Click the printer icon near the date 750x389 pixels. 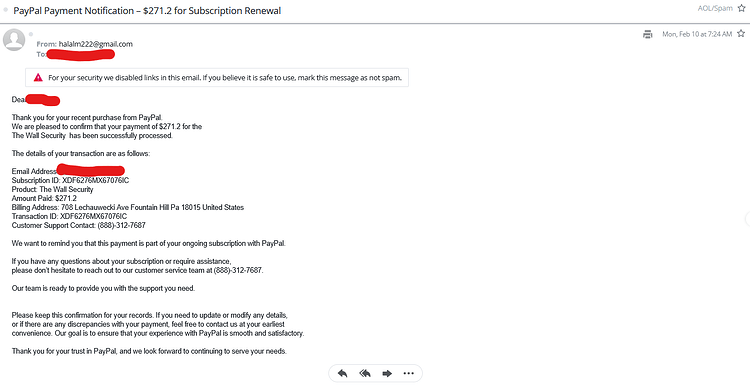click(648, 34)
